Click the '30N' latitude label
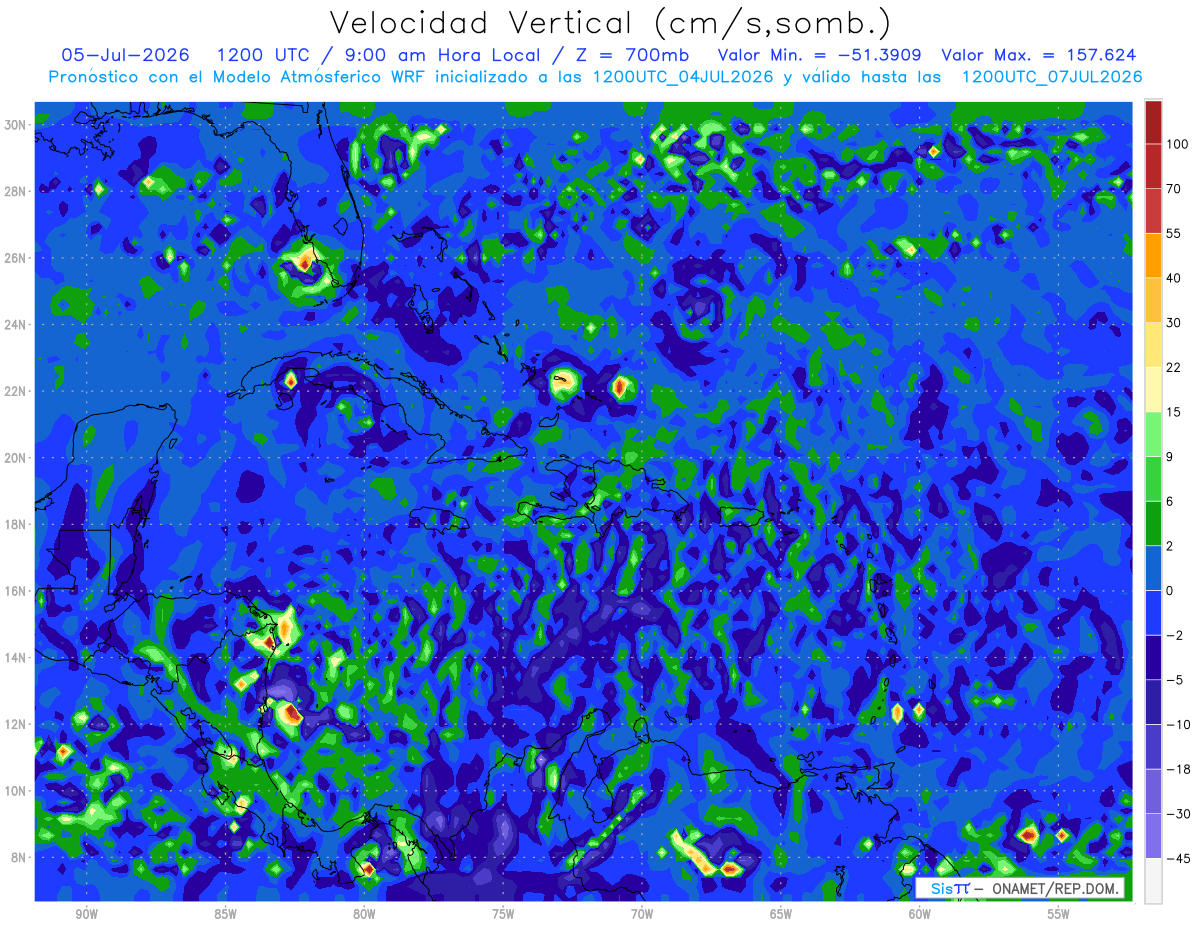 pos(17,125)
